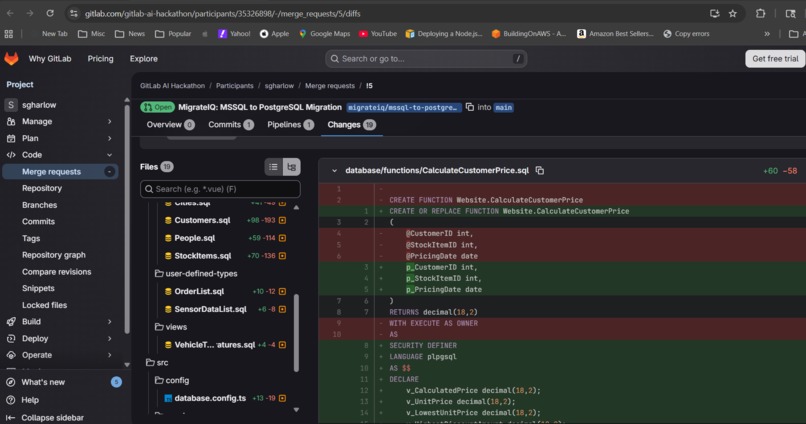Open database.config.ts in the file tree
The image size is (806, 424).
[x=210, y=398]
